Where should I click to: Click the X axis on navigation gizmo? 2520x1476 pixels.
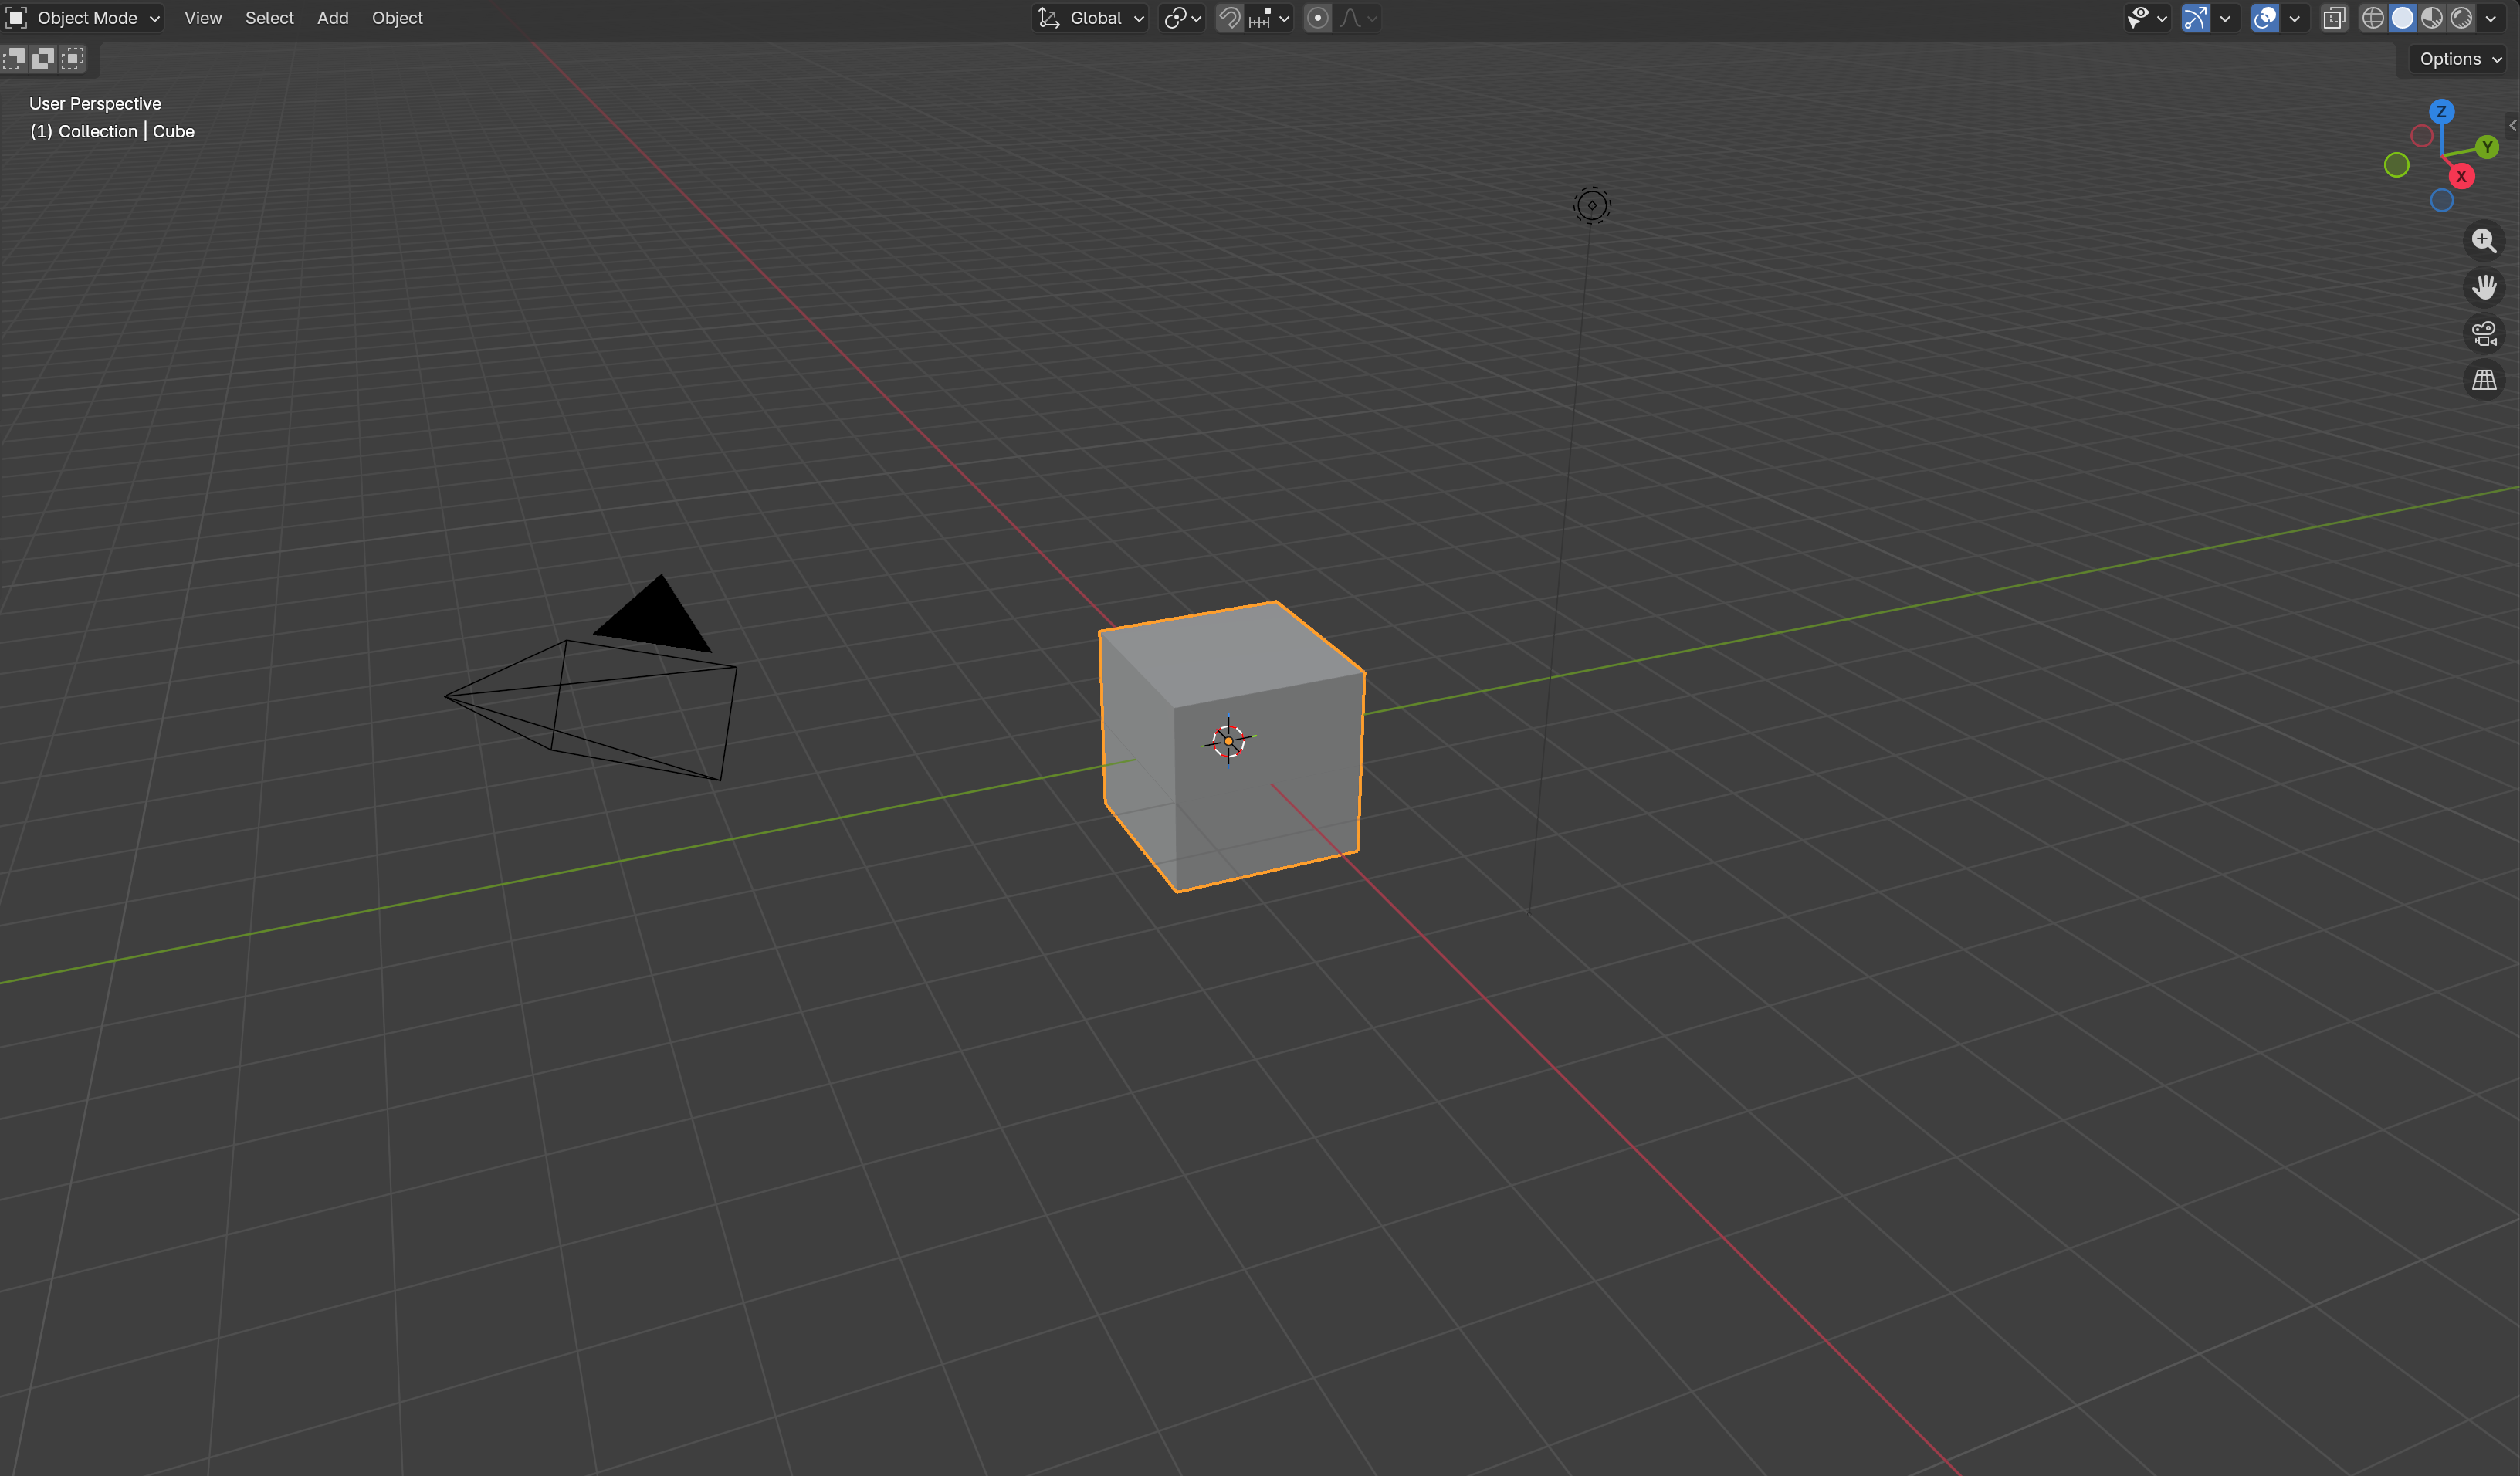2461,176
